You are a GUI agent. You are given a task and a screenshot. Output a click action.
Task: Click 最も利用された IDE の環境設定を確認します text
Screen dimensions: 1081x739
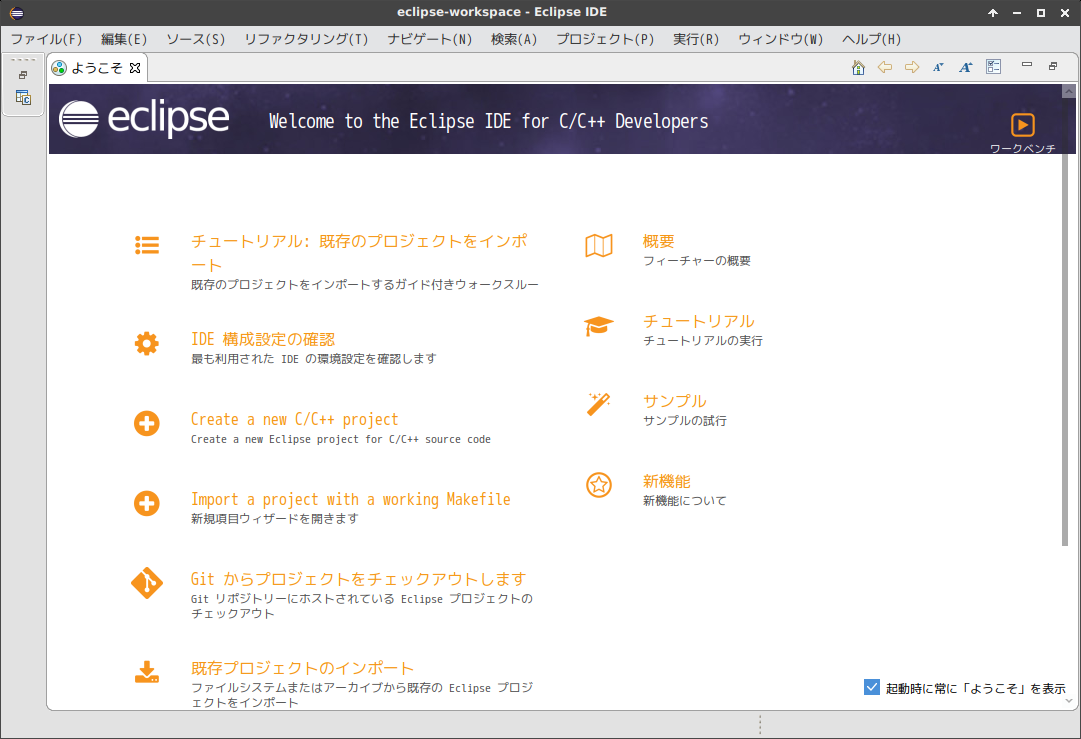coord(314,358)
